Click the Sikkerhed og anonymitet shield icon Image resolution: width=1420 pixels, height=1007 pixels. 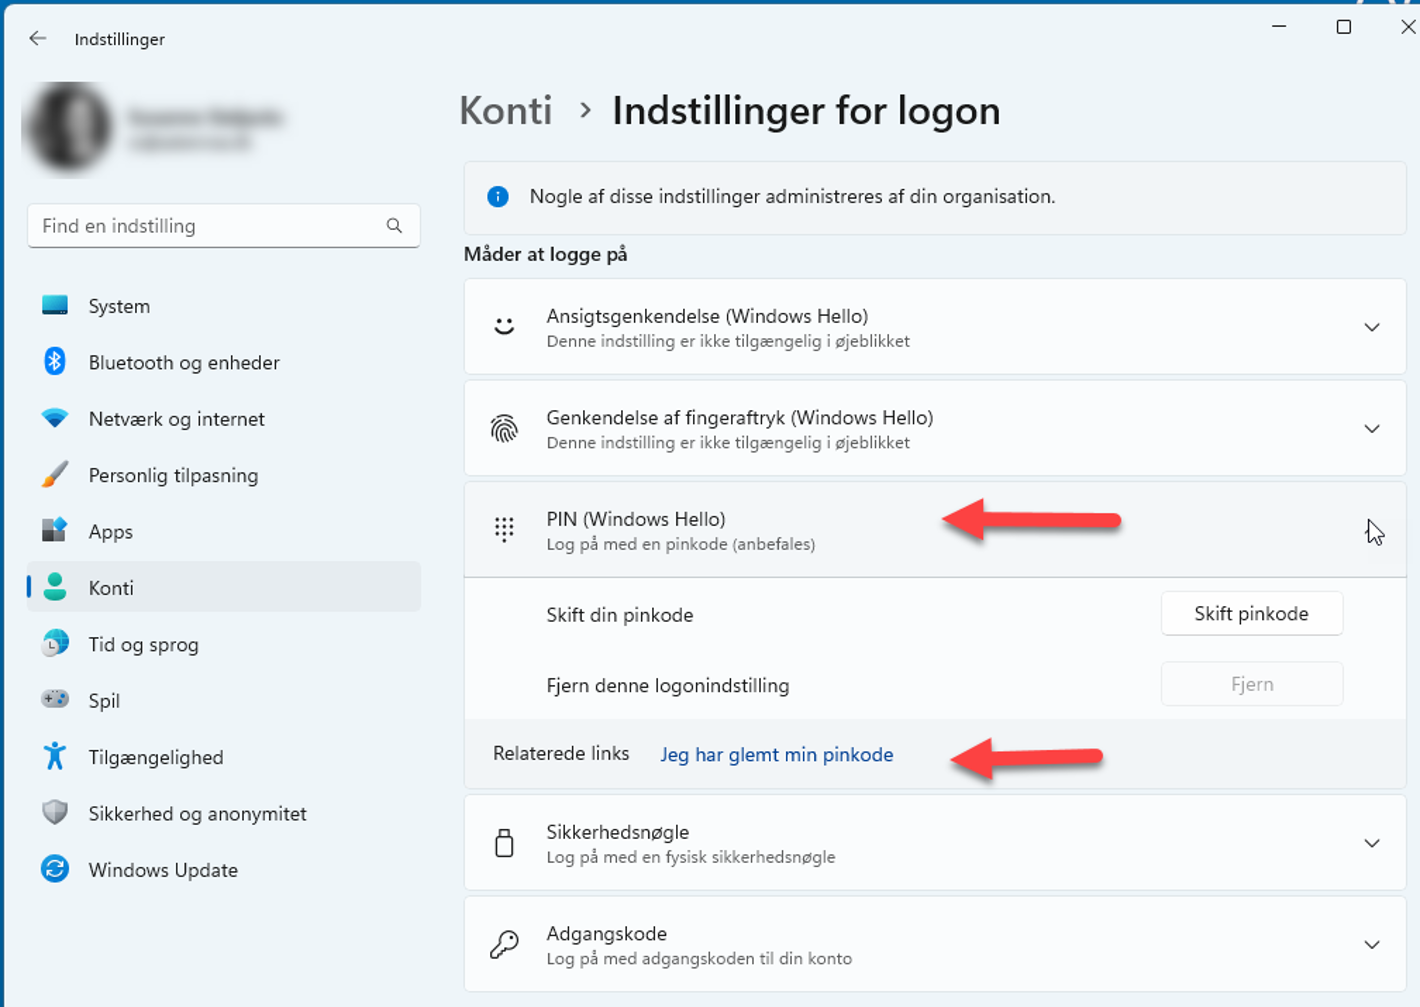[x=55, y=812]
